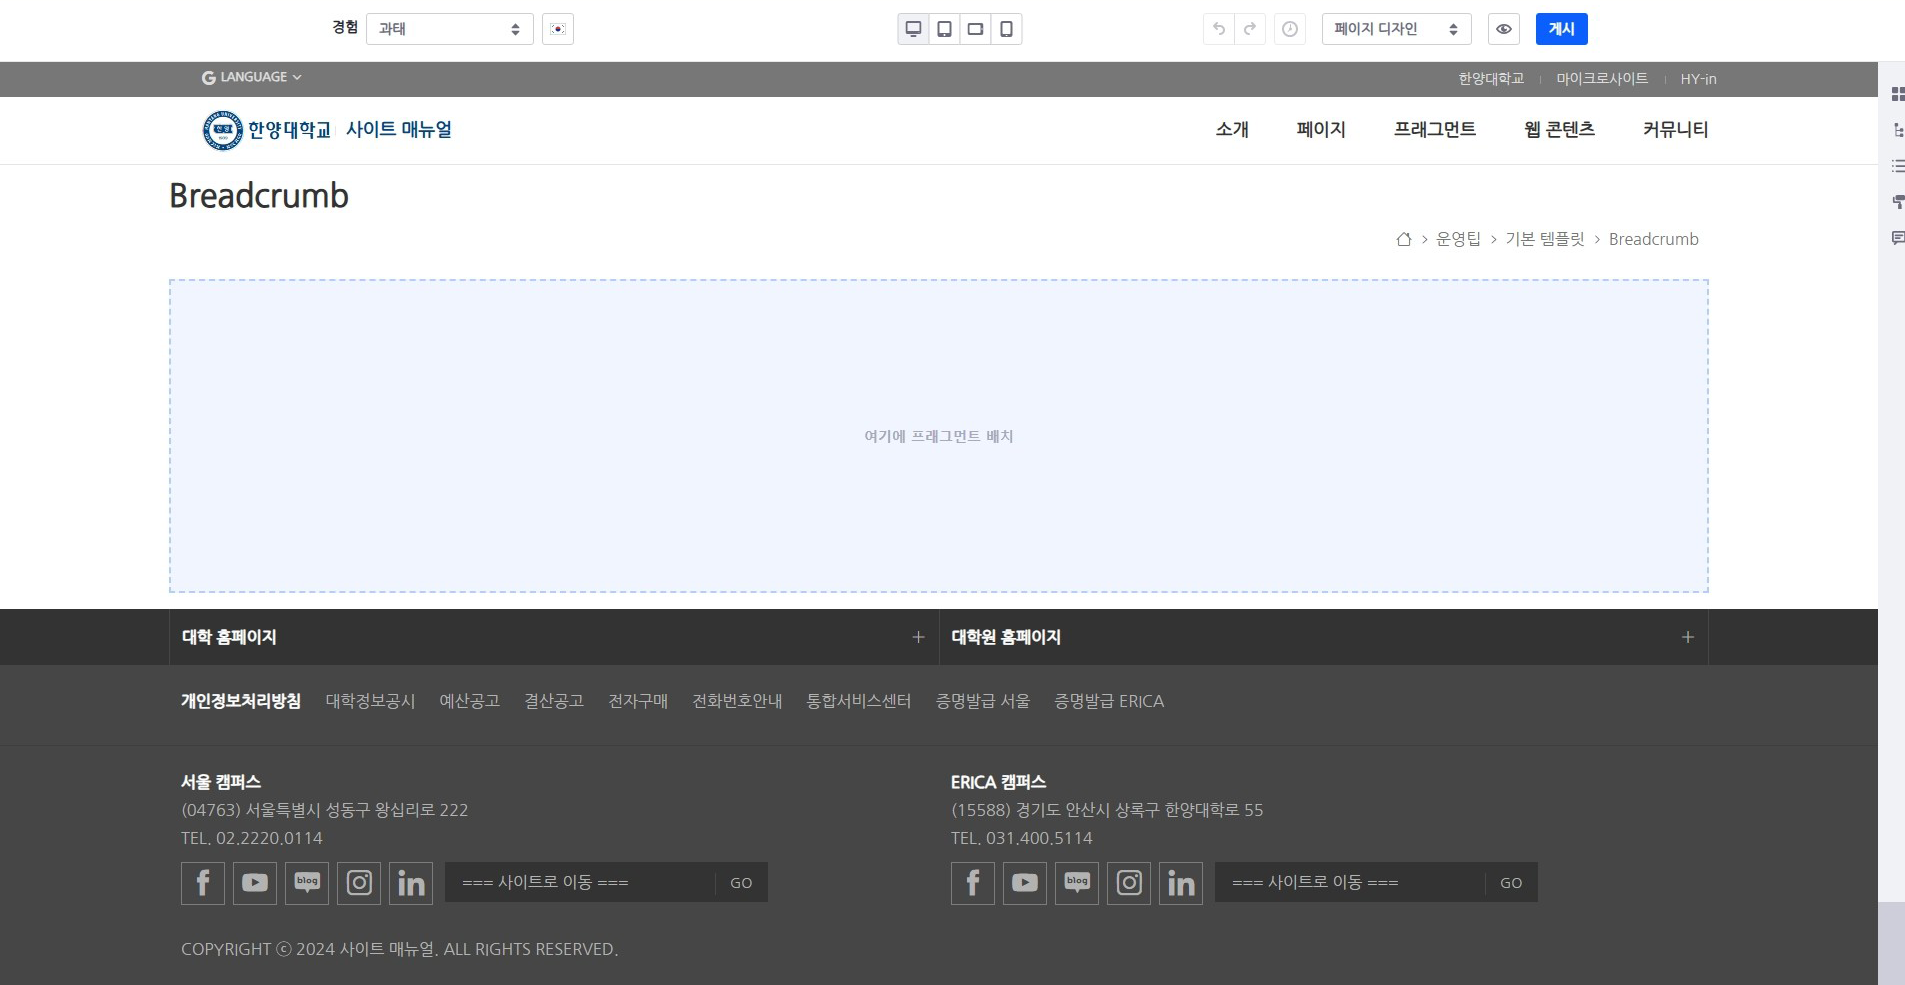Preview page with the eye icon
This screenshot has height=985, width=1905.
[1503, 29]
